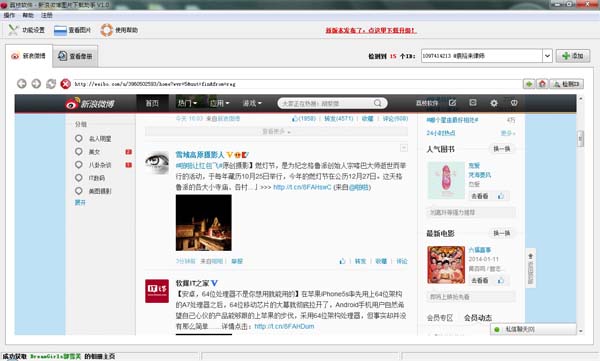The image size is (600, 361).
Task: Click the messages icon in the Weibo navbar
Action: pyautogui.click(x=473, y=103)
